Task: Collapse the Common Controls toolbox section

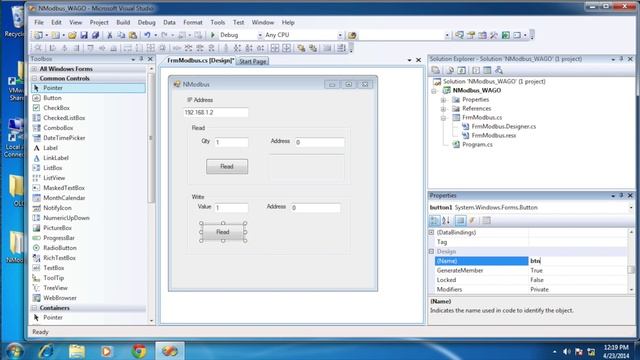Action: [x=35, y=78]
